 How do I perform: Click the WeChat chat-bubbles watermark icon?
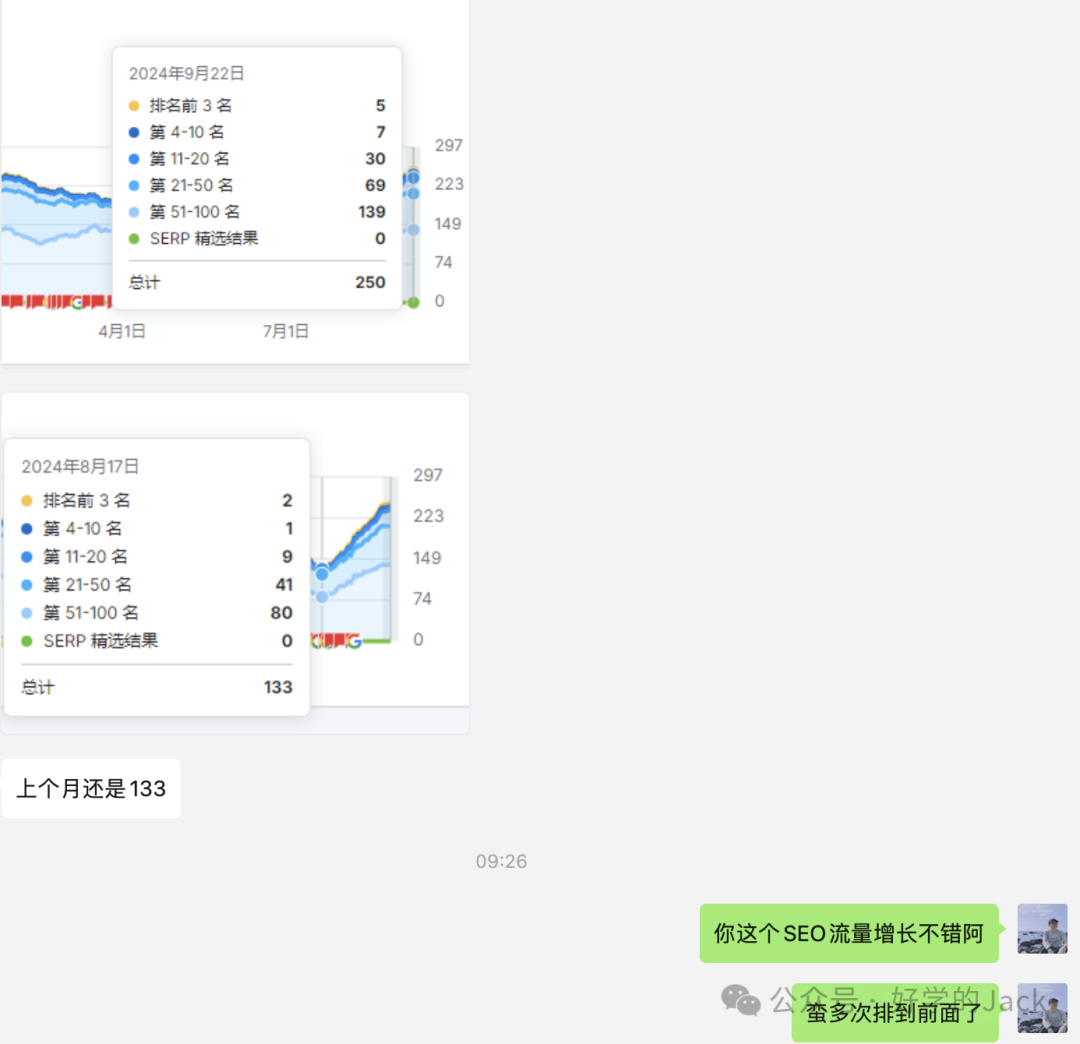[741, 999]
